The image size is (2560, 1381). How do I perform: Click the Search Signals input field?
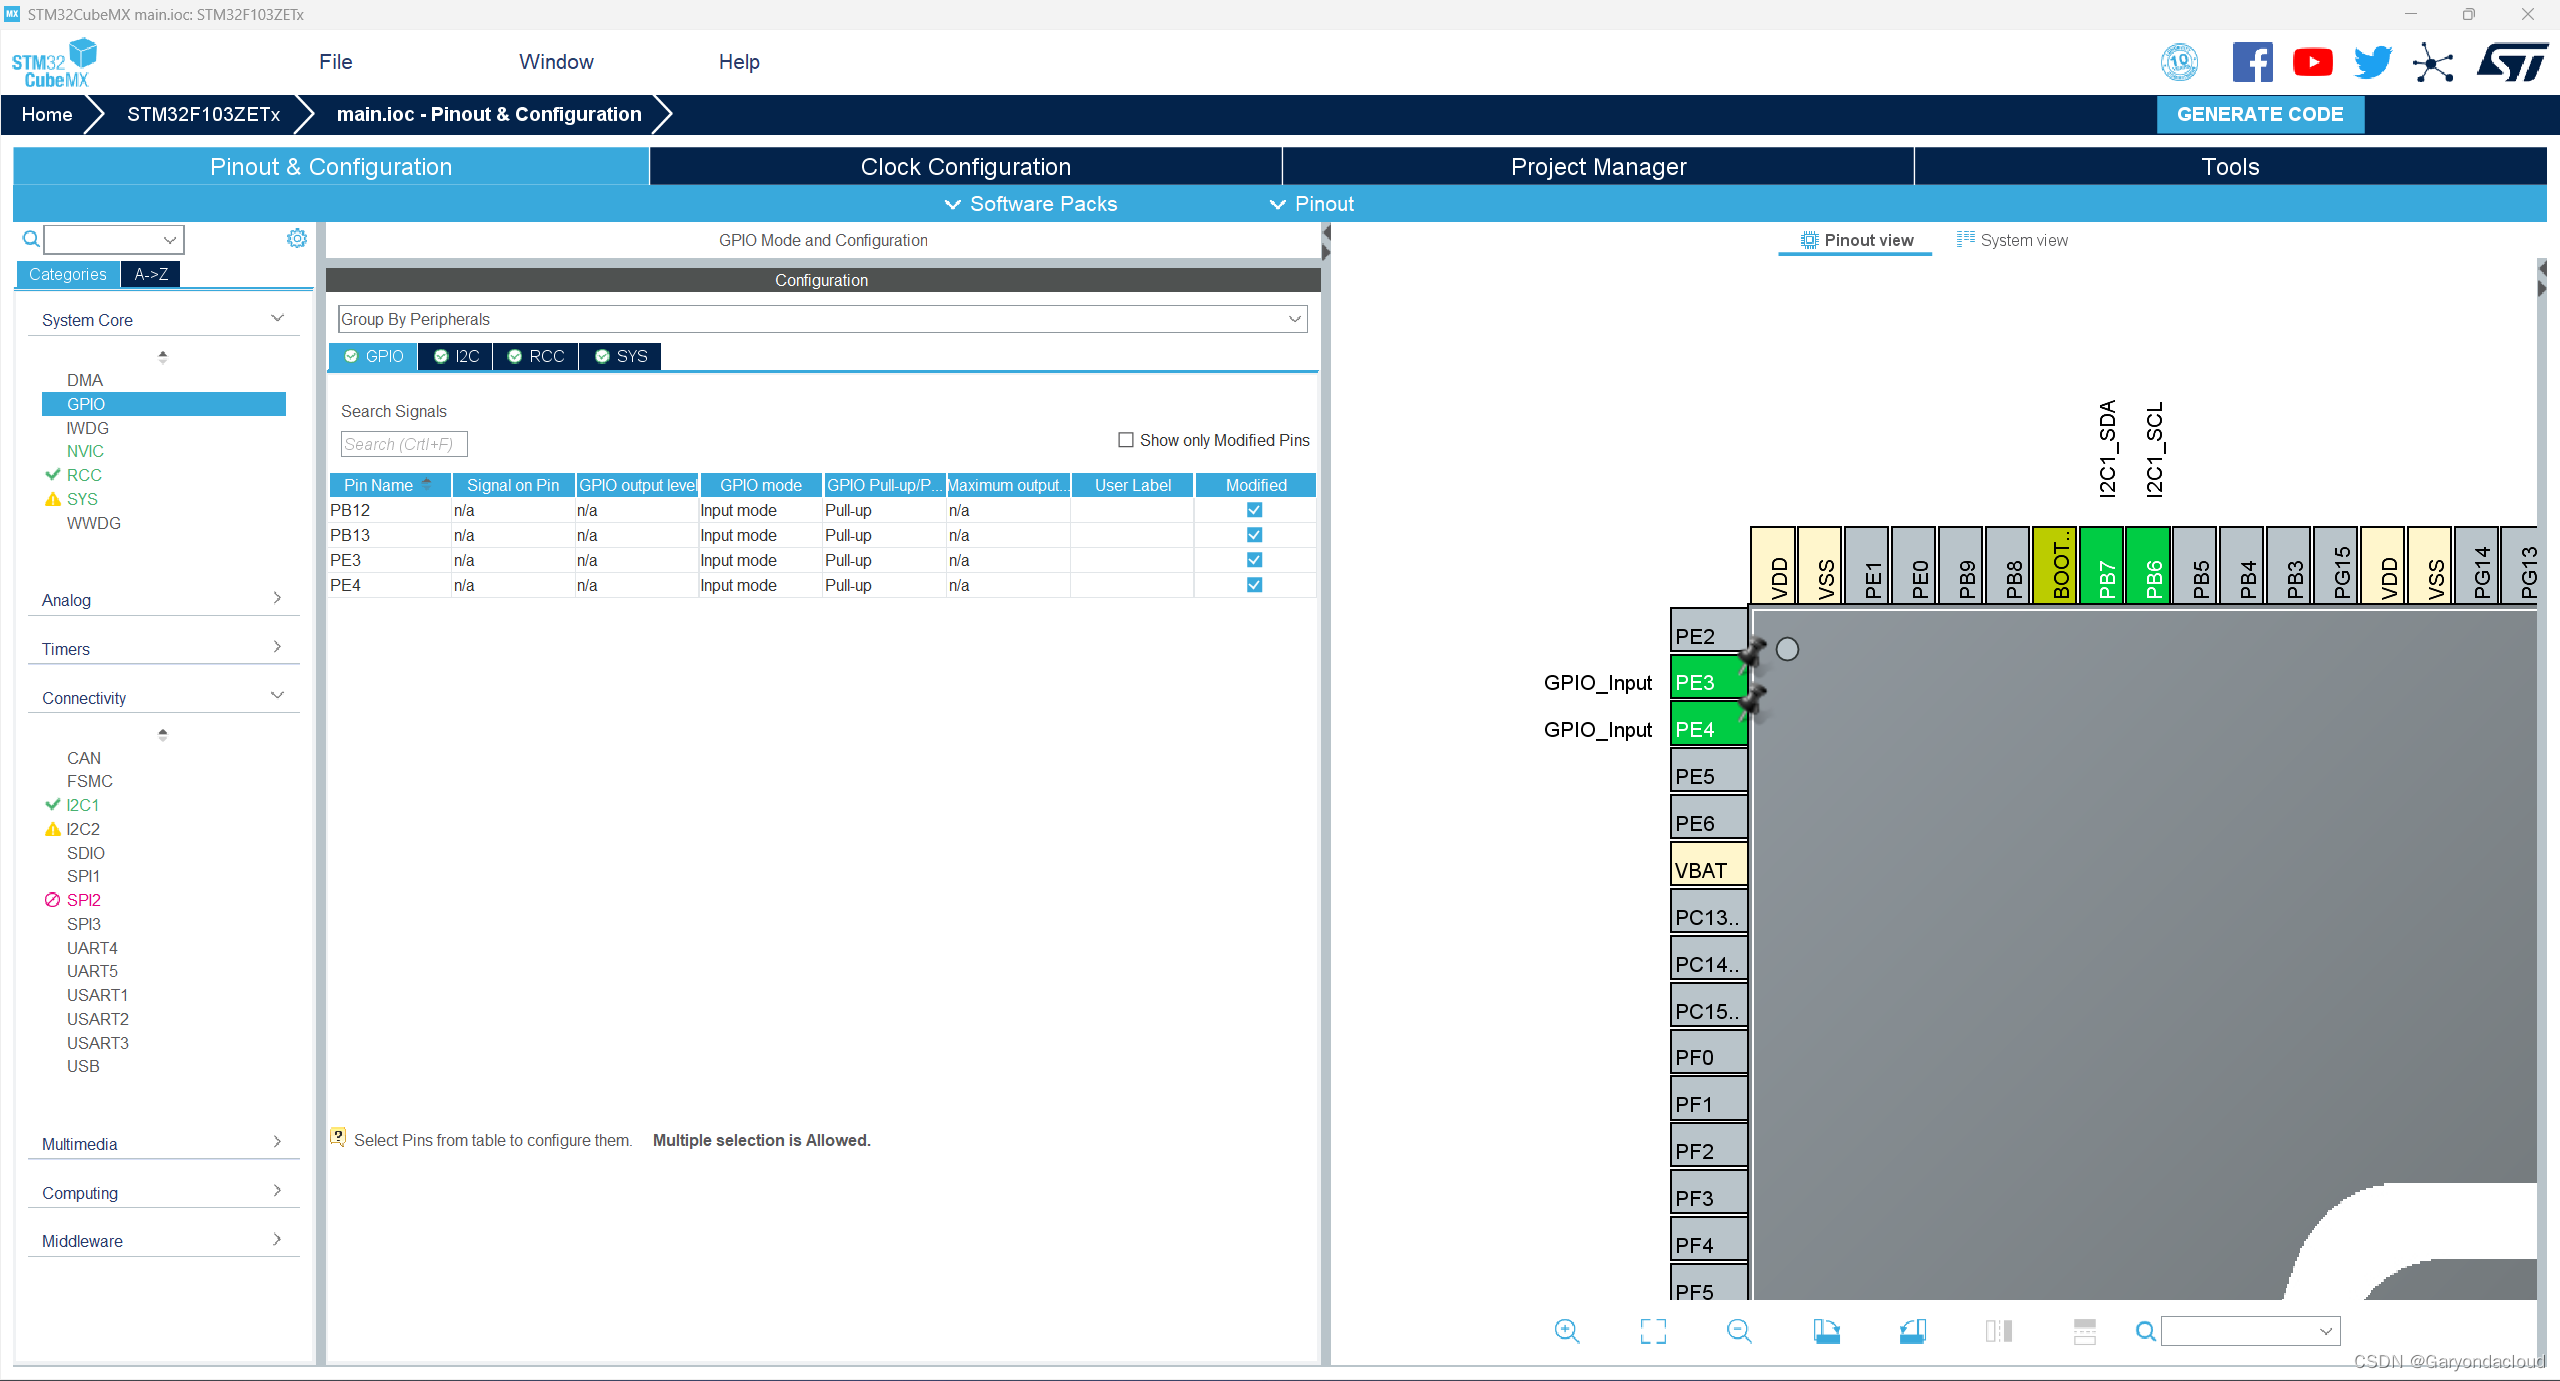pos(404,444)
